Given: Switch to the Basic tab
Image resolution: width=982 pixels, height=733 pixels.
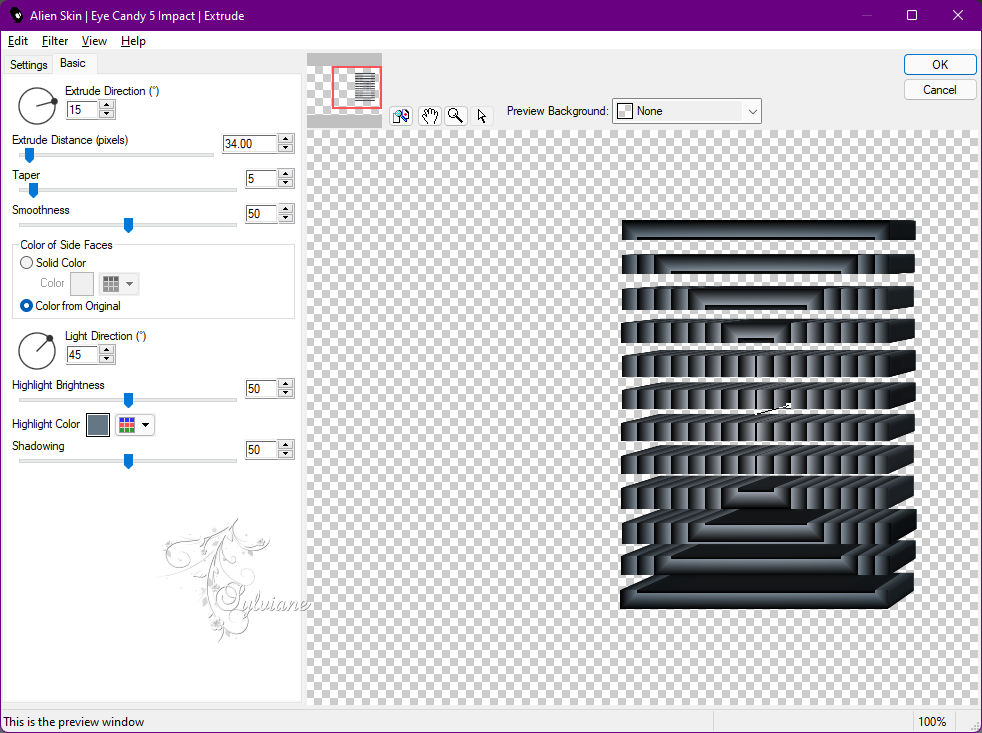Looking at the screenshot, I should [x=73, y=63].
